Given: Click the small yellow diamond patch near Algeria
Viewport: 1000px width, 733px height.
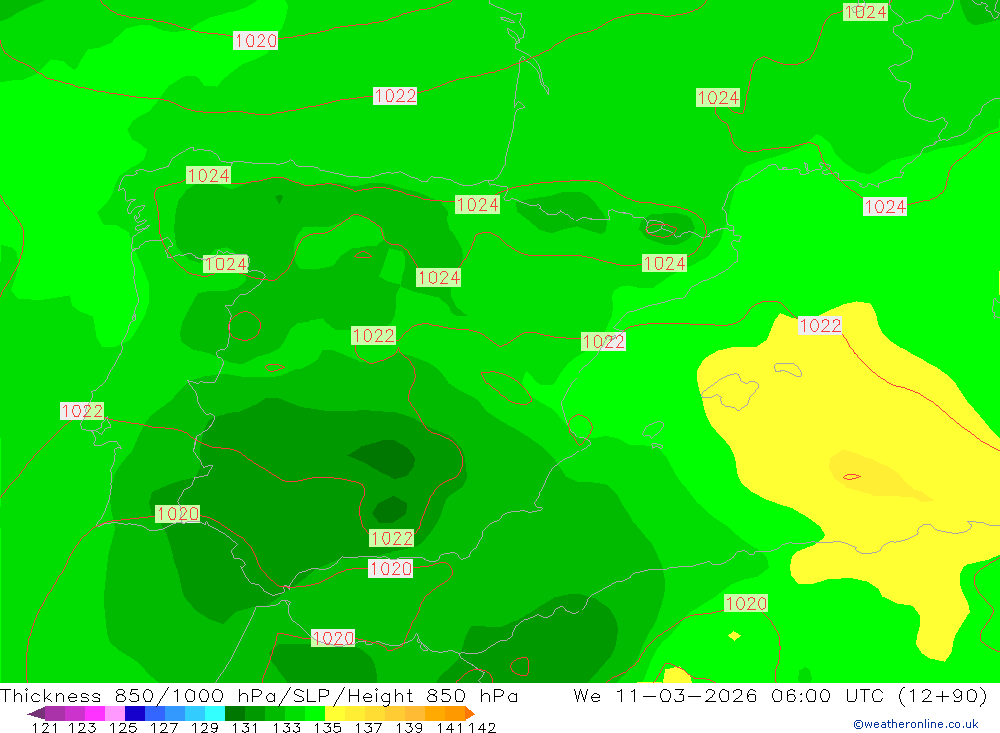Looking at the screenshot, I should [x=734, y=635].
